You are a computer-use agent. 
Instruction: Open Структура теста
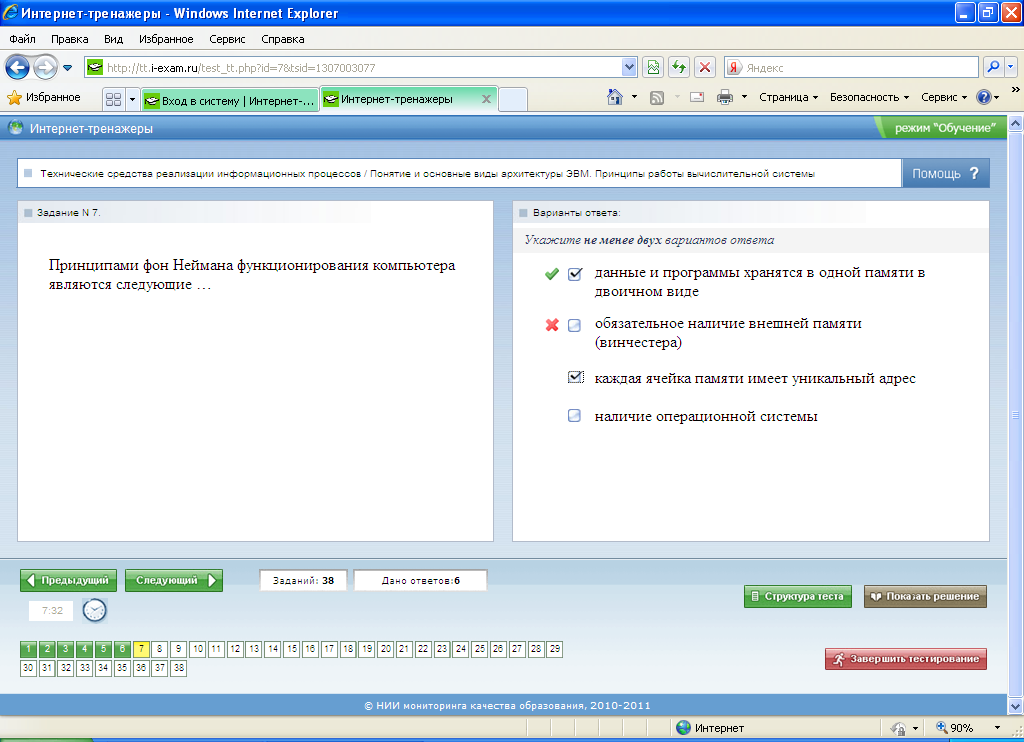(797, 596)
